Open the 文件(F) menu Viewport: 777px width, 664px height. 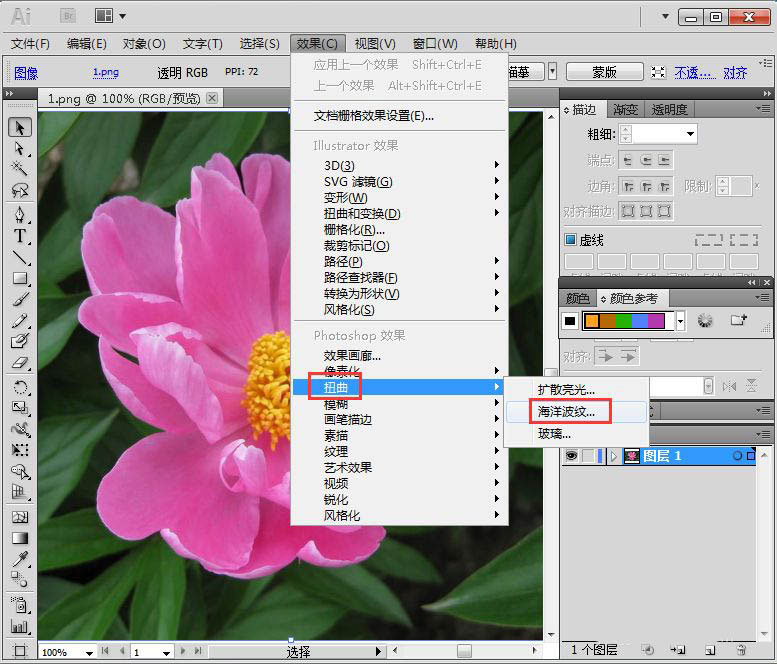30,44
